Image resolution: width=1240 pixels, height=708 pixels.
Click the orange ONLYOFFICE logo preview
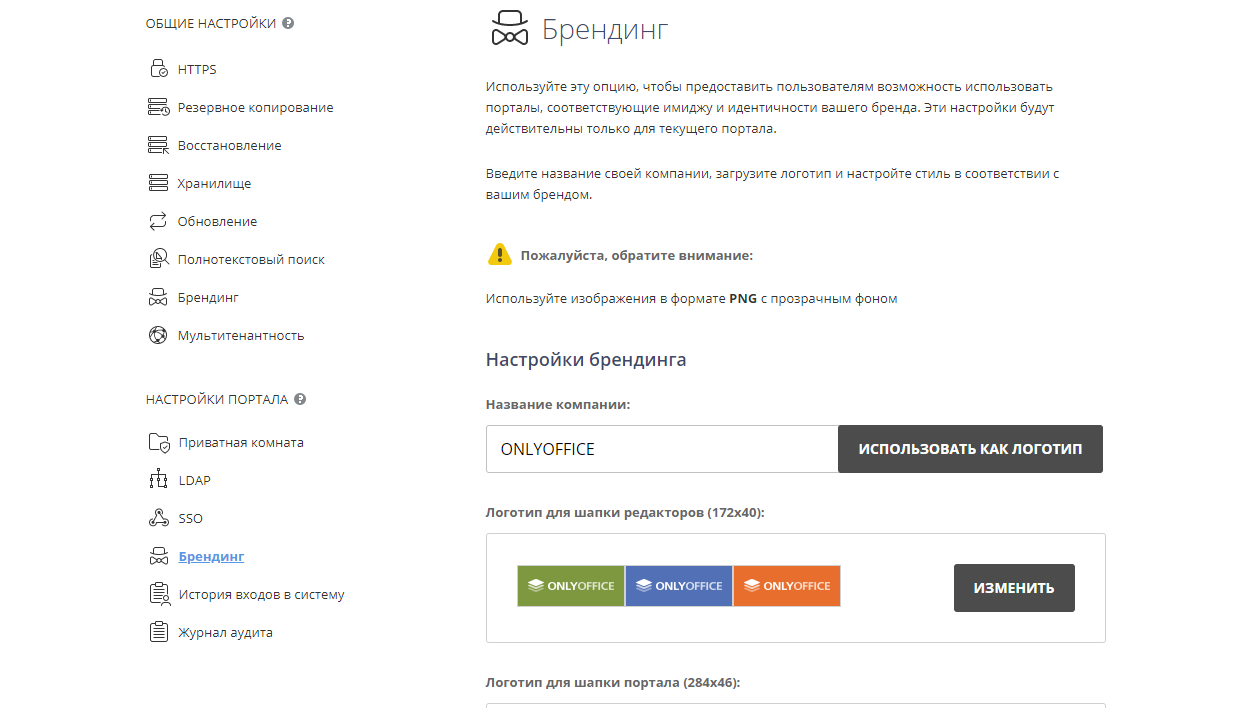787,586
